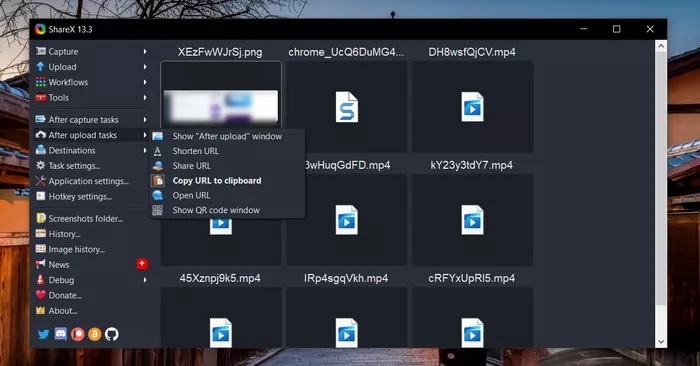Image resolution: width=700 pixels, height=366 pixels.
Task: Expand the After capture tasks submenu arrow
Action: [145, 120]
